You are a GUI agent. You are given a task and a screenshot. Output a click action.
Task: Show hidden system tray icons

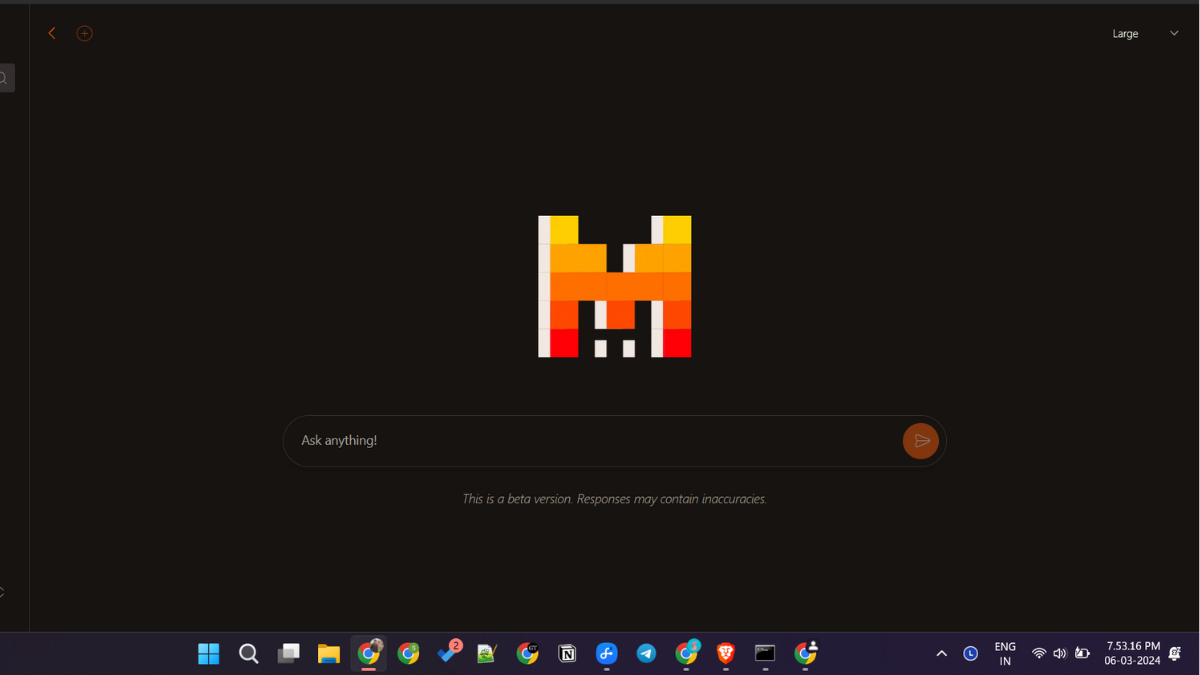tap(941, 654)
